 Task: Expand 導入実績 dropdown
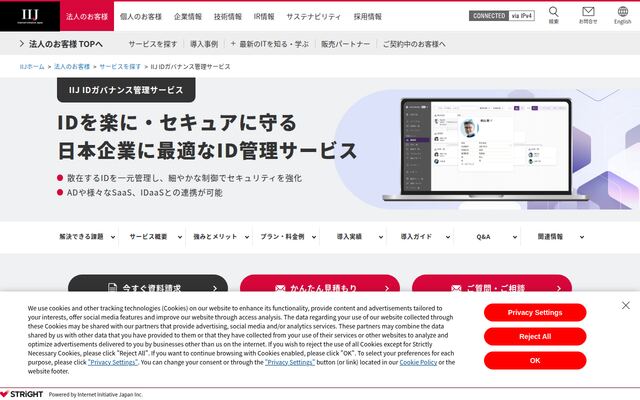[355, 237]
